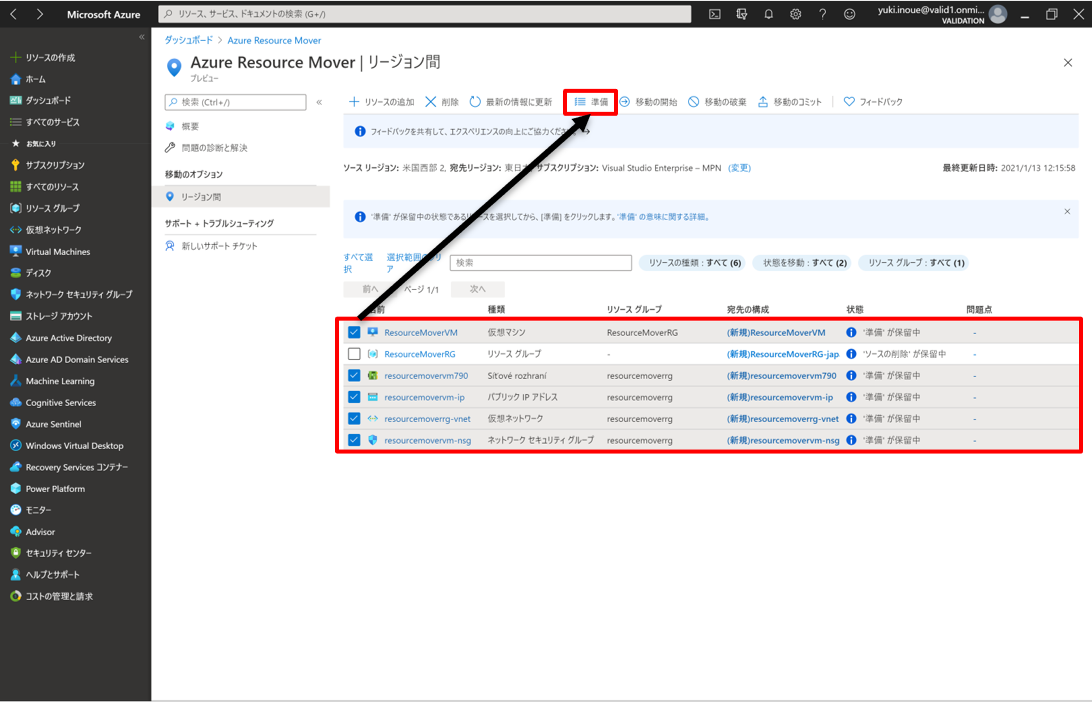Open ヘルプとサポート in the sidebar
The height and width of the screenshot is (702, 1092).
coord(45,575)
